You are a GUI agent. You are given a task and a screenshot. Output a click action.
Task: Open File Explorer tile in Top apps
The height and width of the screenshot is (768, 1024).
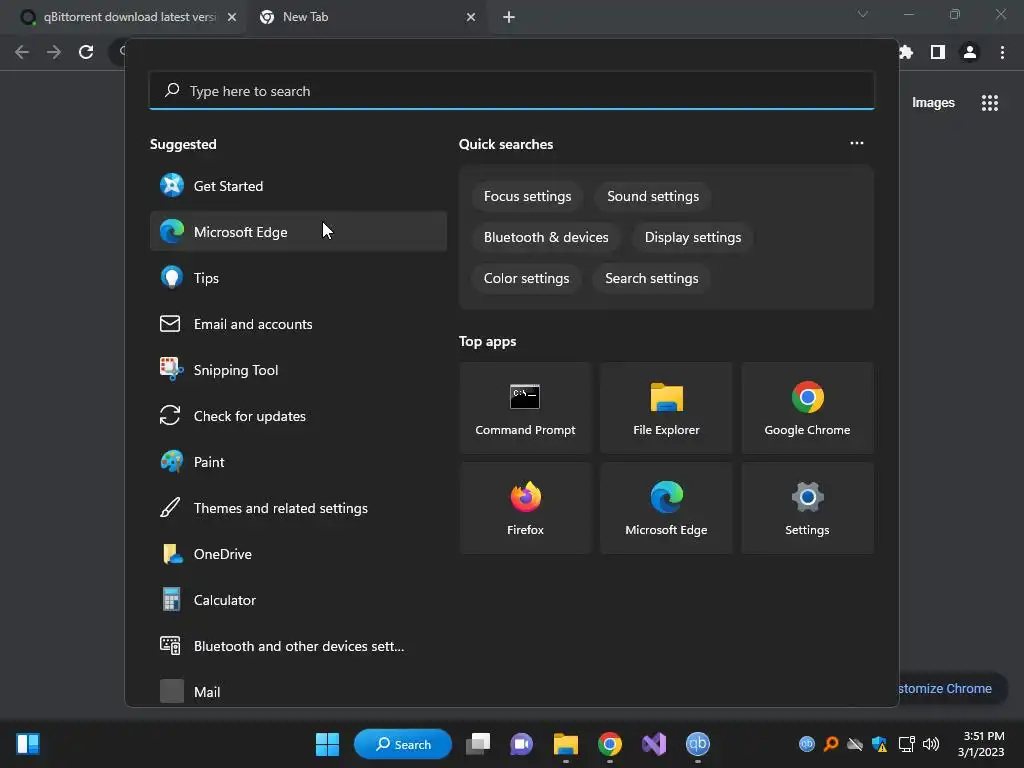coord(666,408)
